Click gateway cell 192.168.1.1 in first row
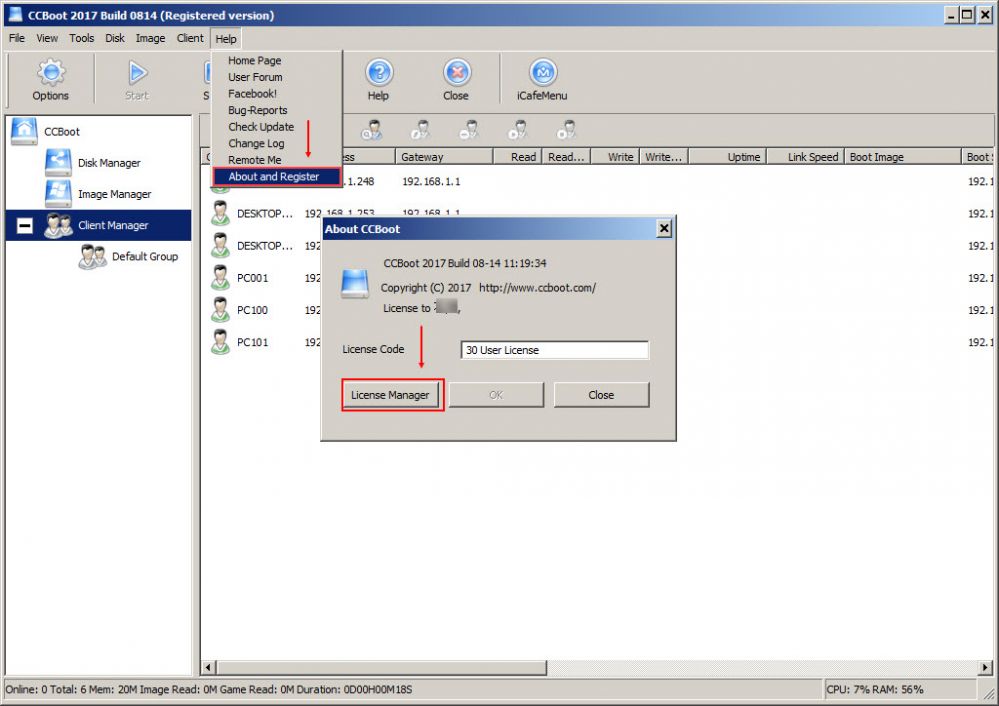This screenshot has width=999, height=706. [x=431, y=182]
